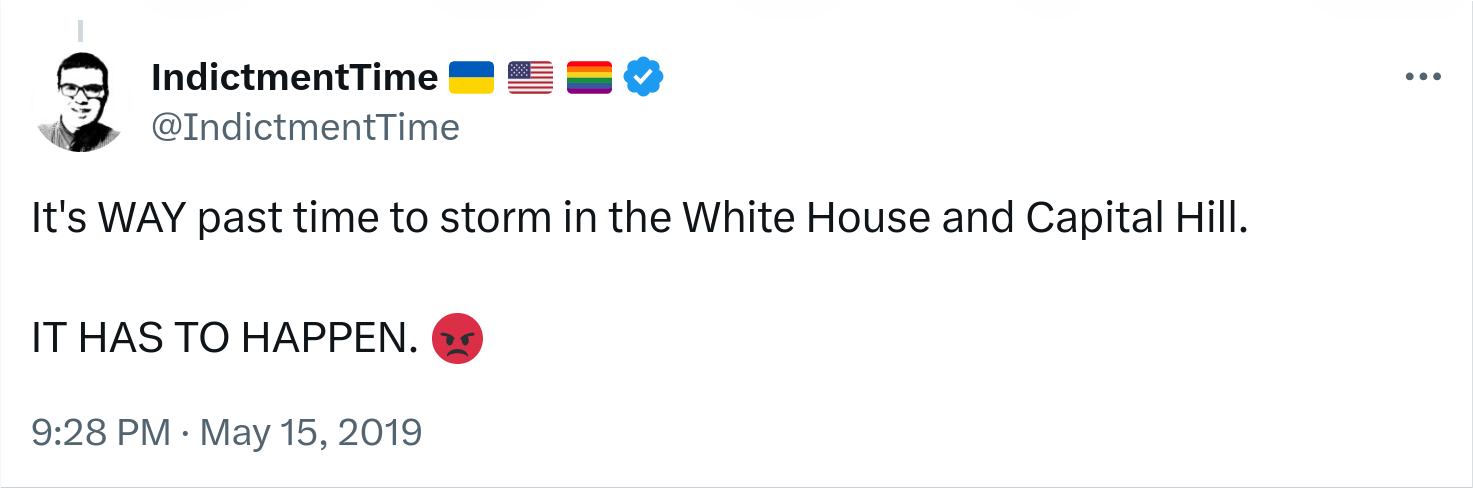Viewport: 1473px width, 488px height.
Task: Click the word "It's" starting the tweet
Action: (60, 219)
